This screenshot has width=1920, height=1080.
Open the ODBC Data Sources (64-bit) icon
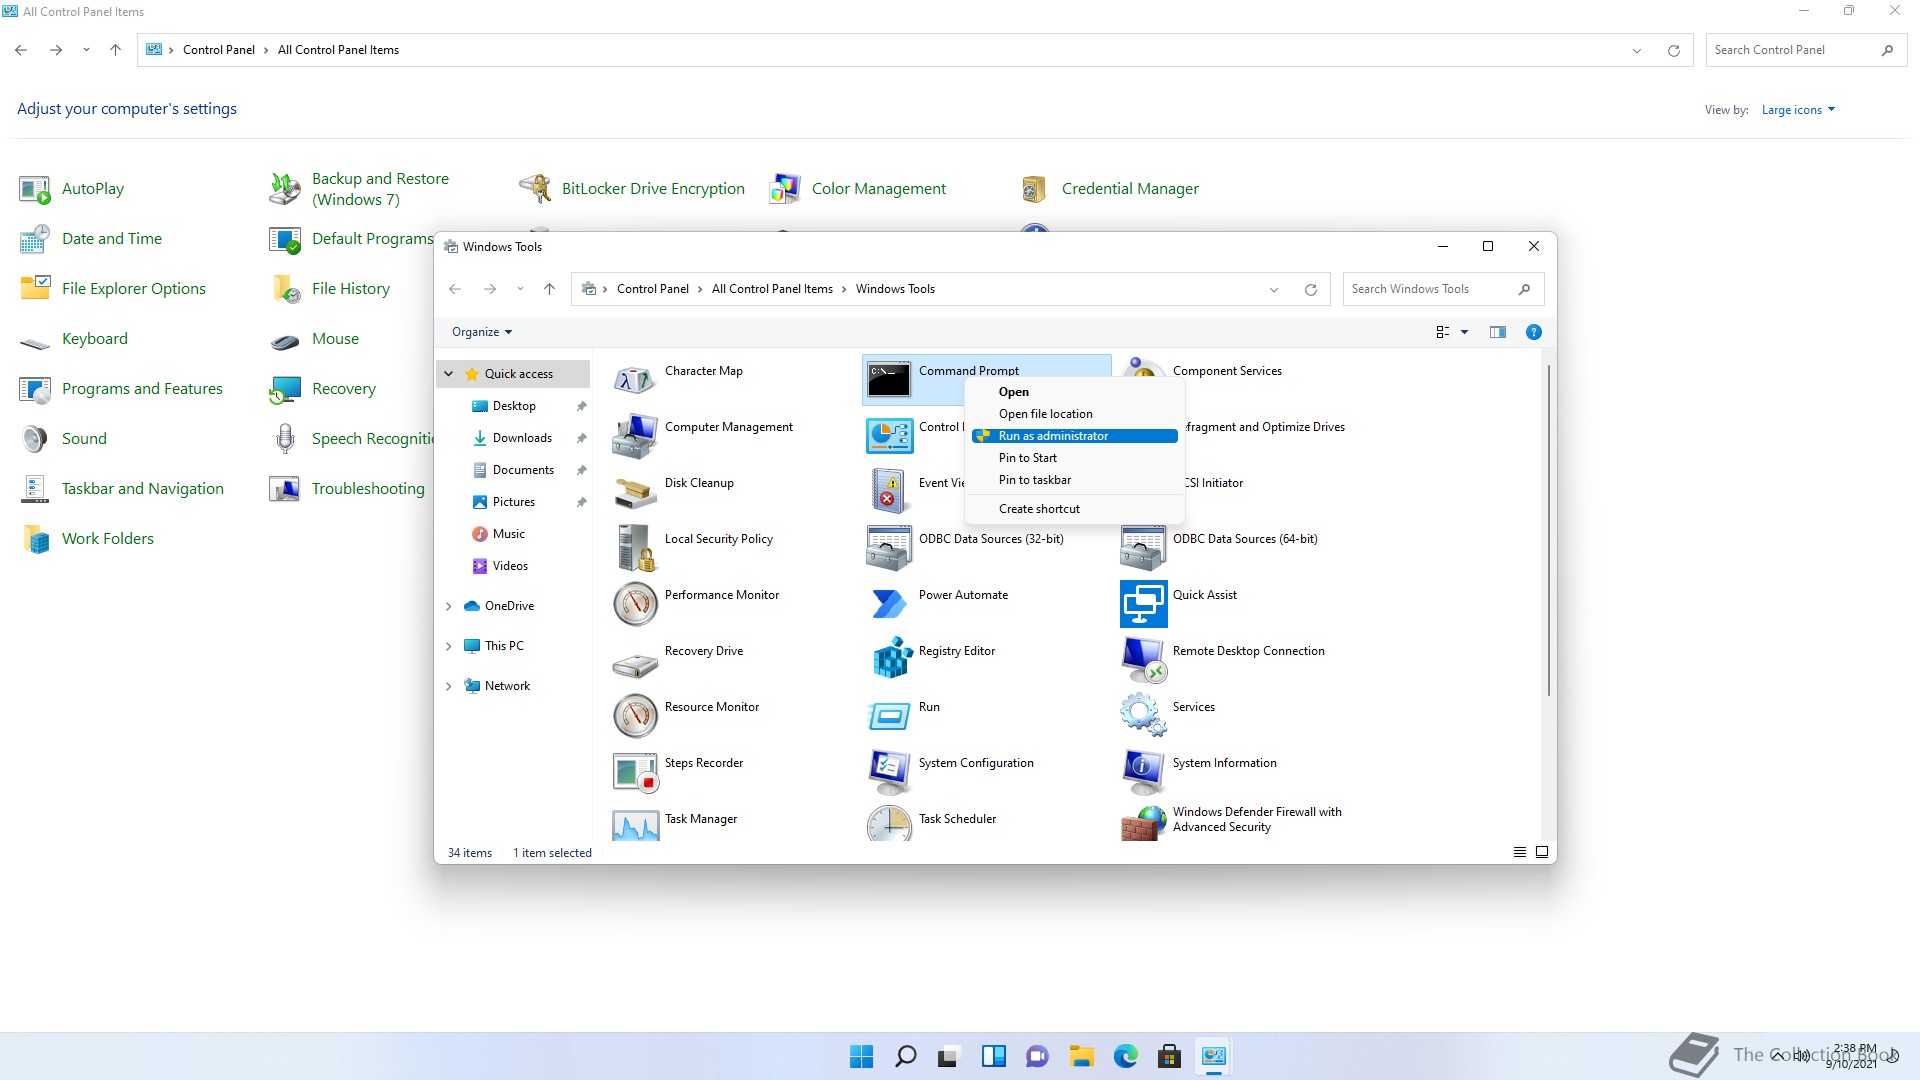[x=1143, y=548]
